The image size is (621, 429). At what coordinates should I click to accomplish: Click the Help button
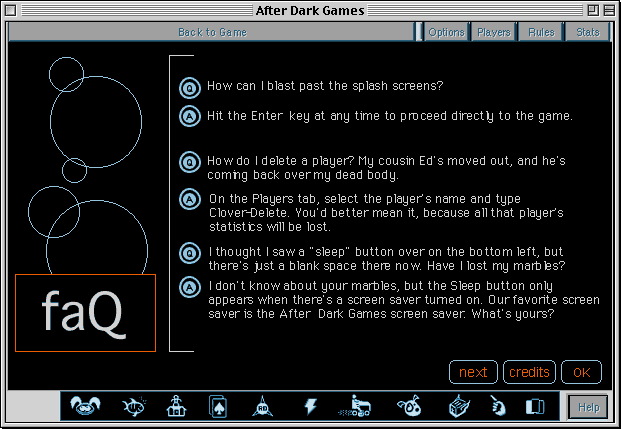(x=588, y=407)
